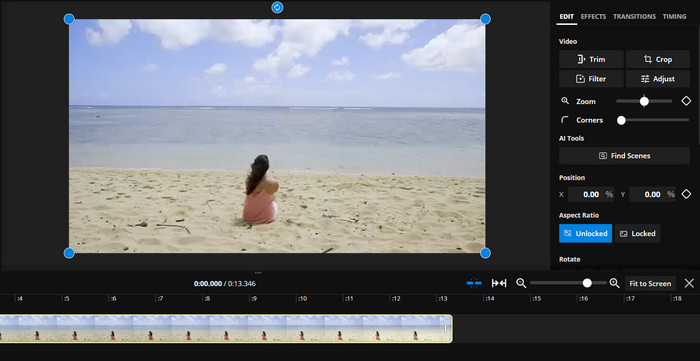This screenshot has width=700, height=361.
Task: Open the Trim tool
Action: (x=591, y=59)
